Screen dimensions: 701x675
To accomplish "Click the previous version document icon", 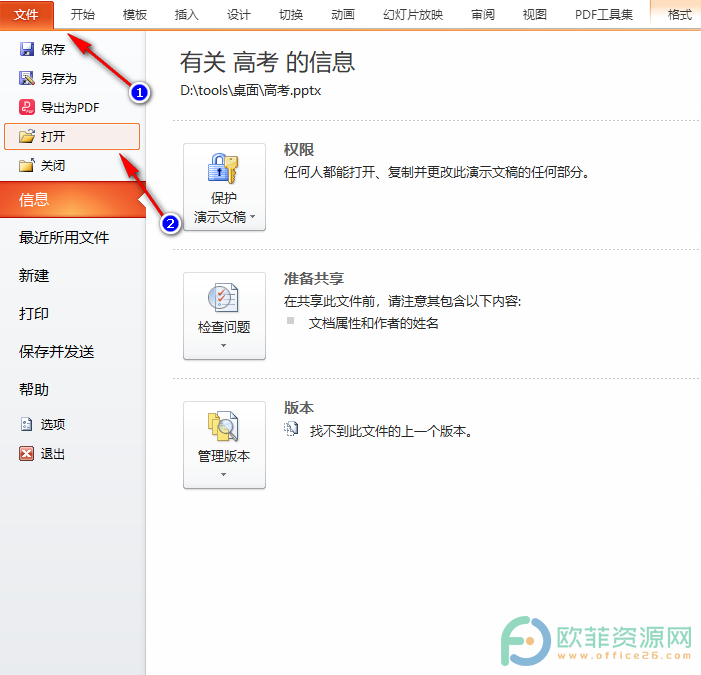I will (291, 430).
